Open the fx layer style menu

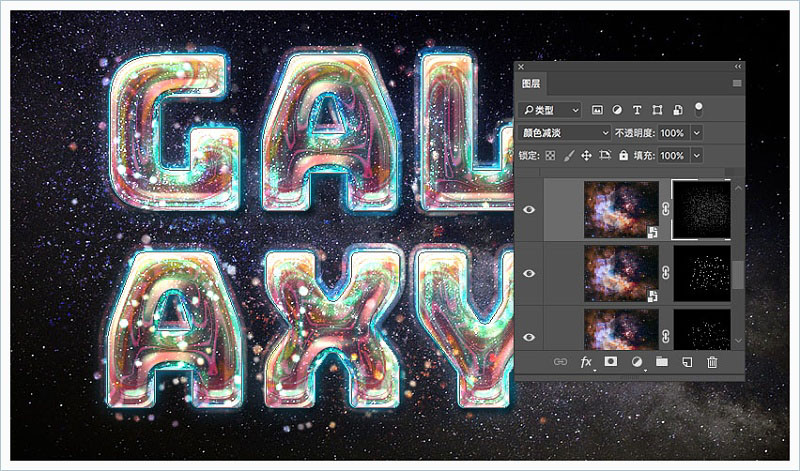pyautogui.click(x=586, y=362)
